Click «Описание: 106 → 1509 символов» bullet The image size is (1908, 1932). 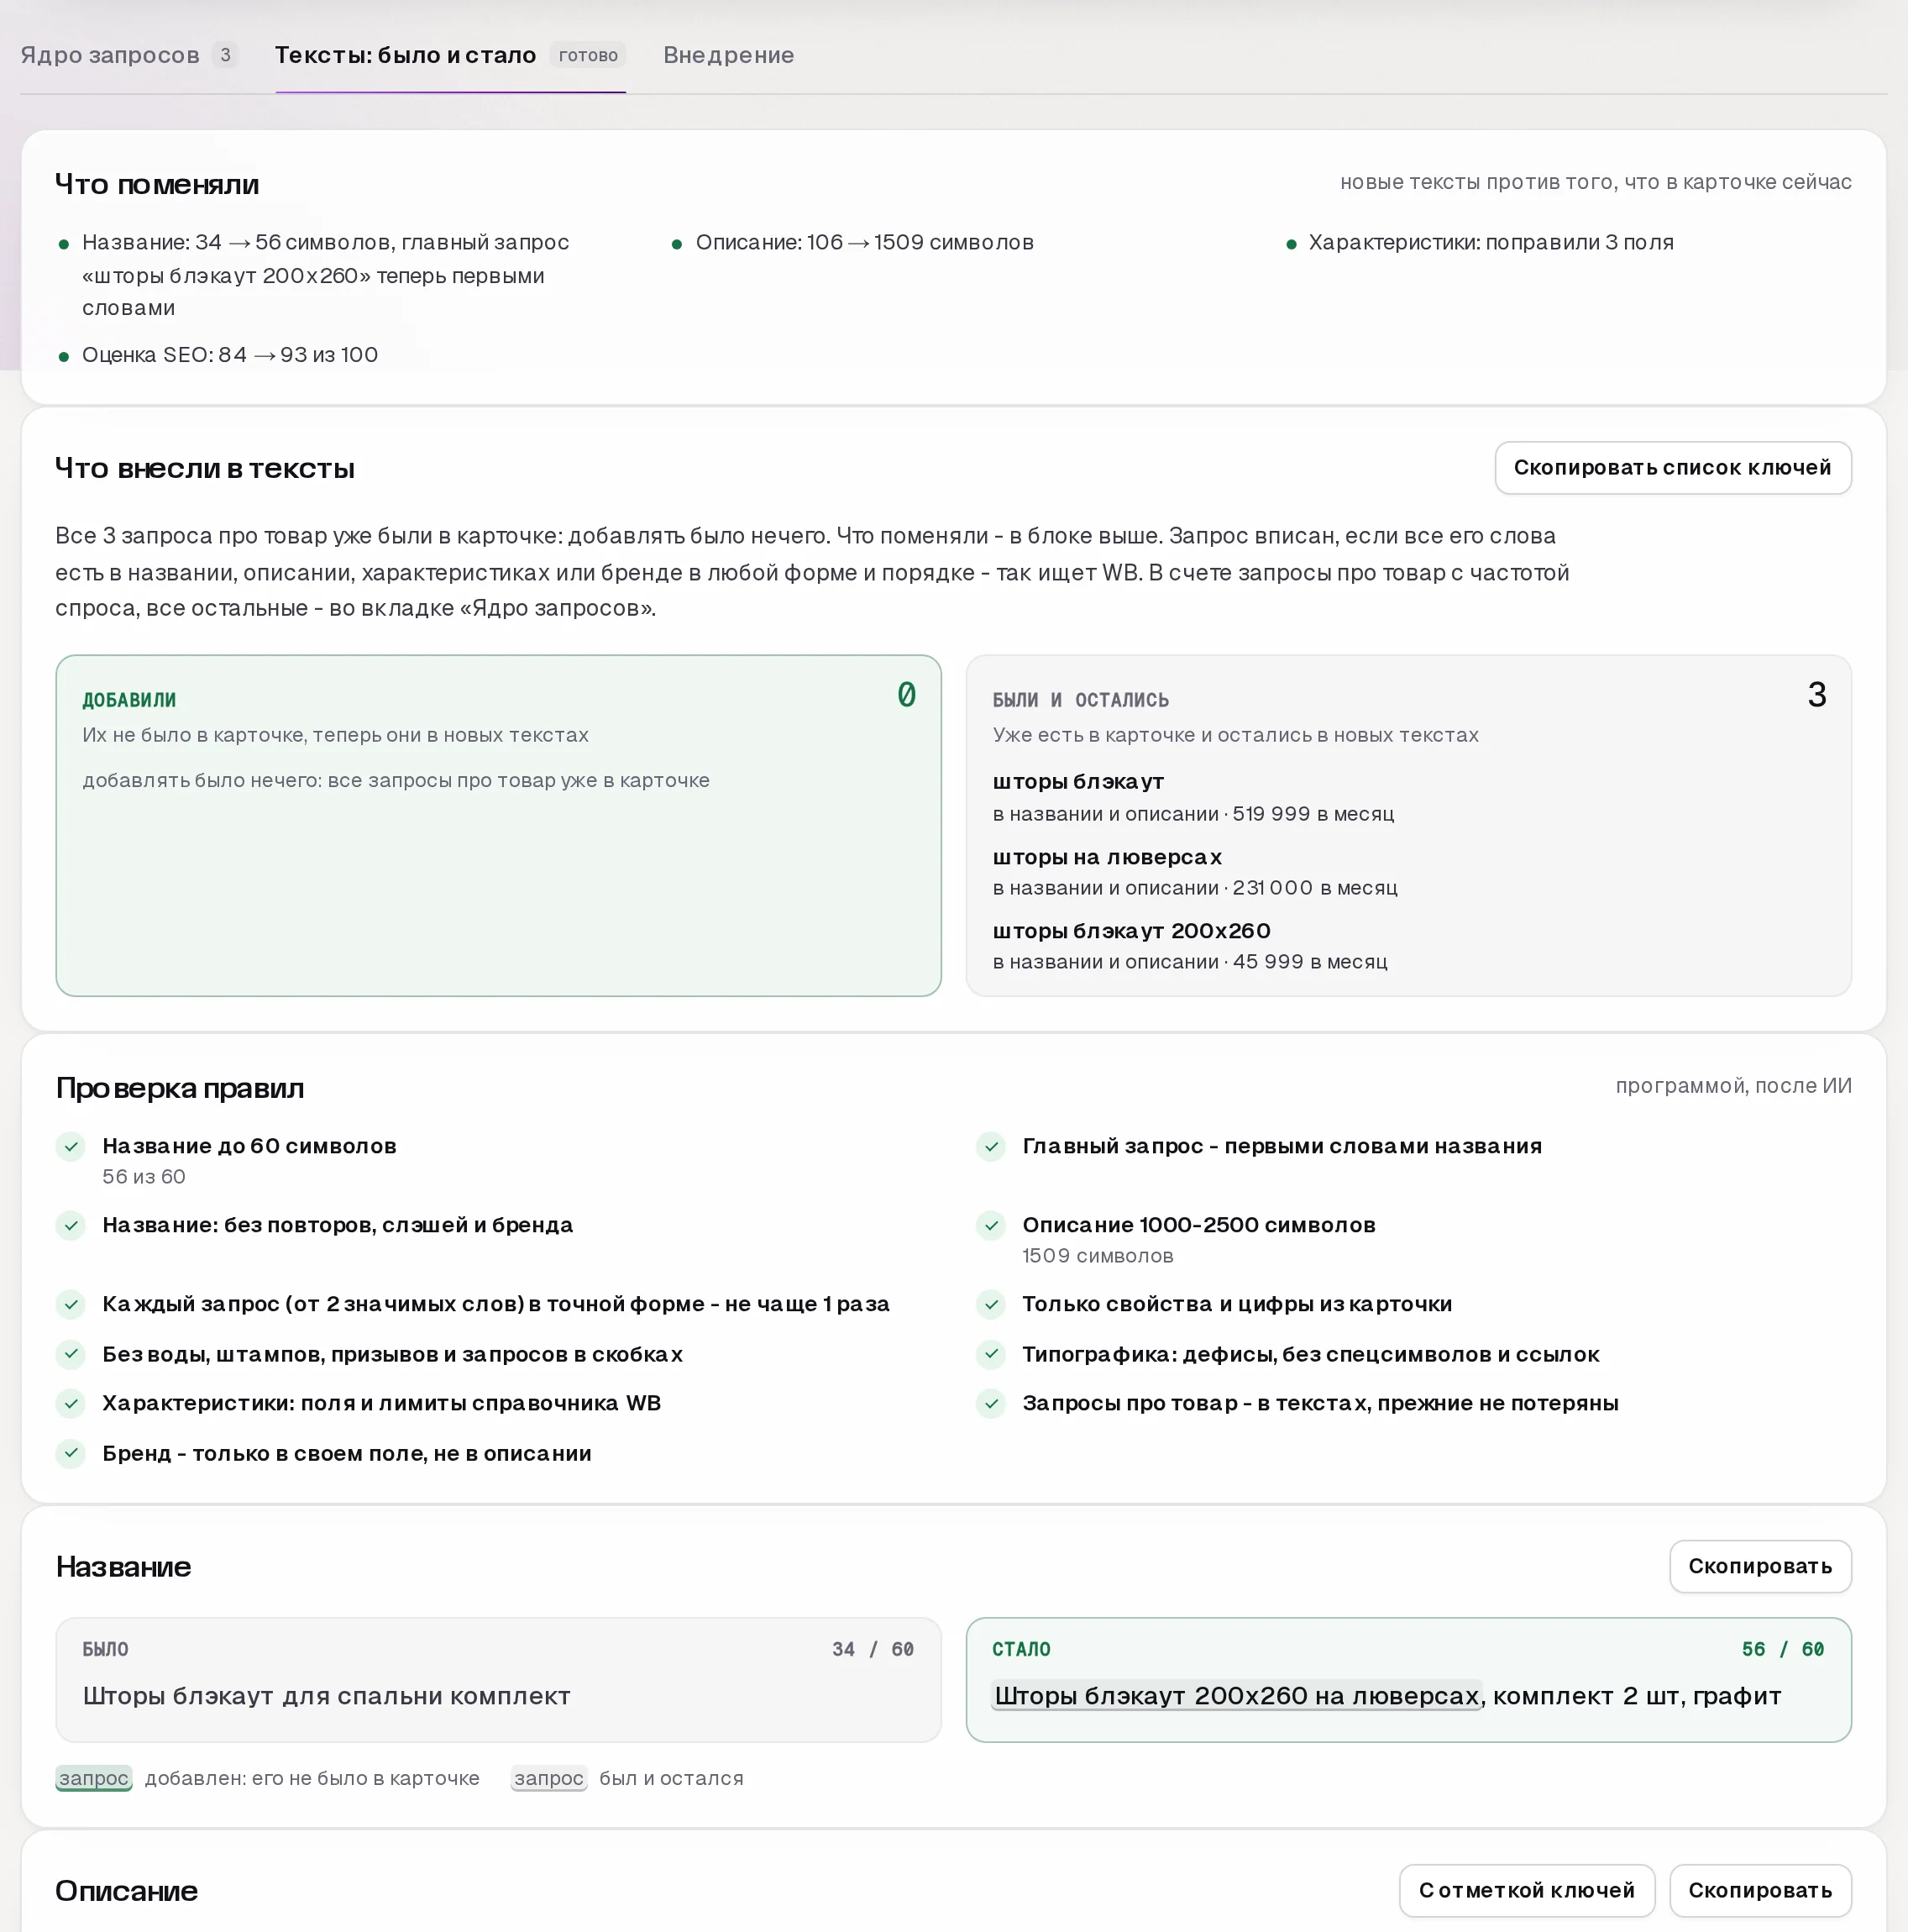pyautogui.click(x=865, y=242)
